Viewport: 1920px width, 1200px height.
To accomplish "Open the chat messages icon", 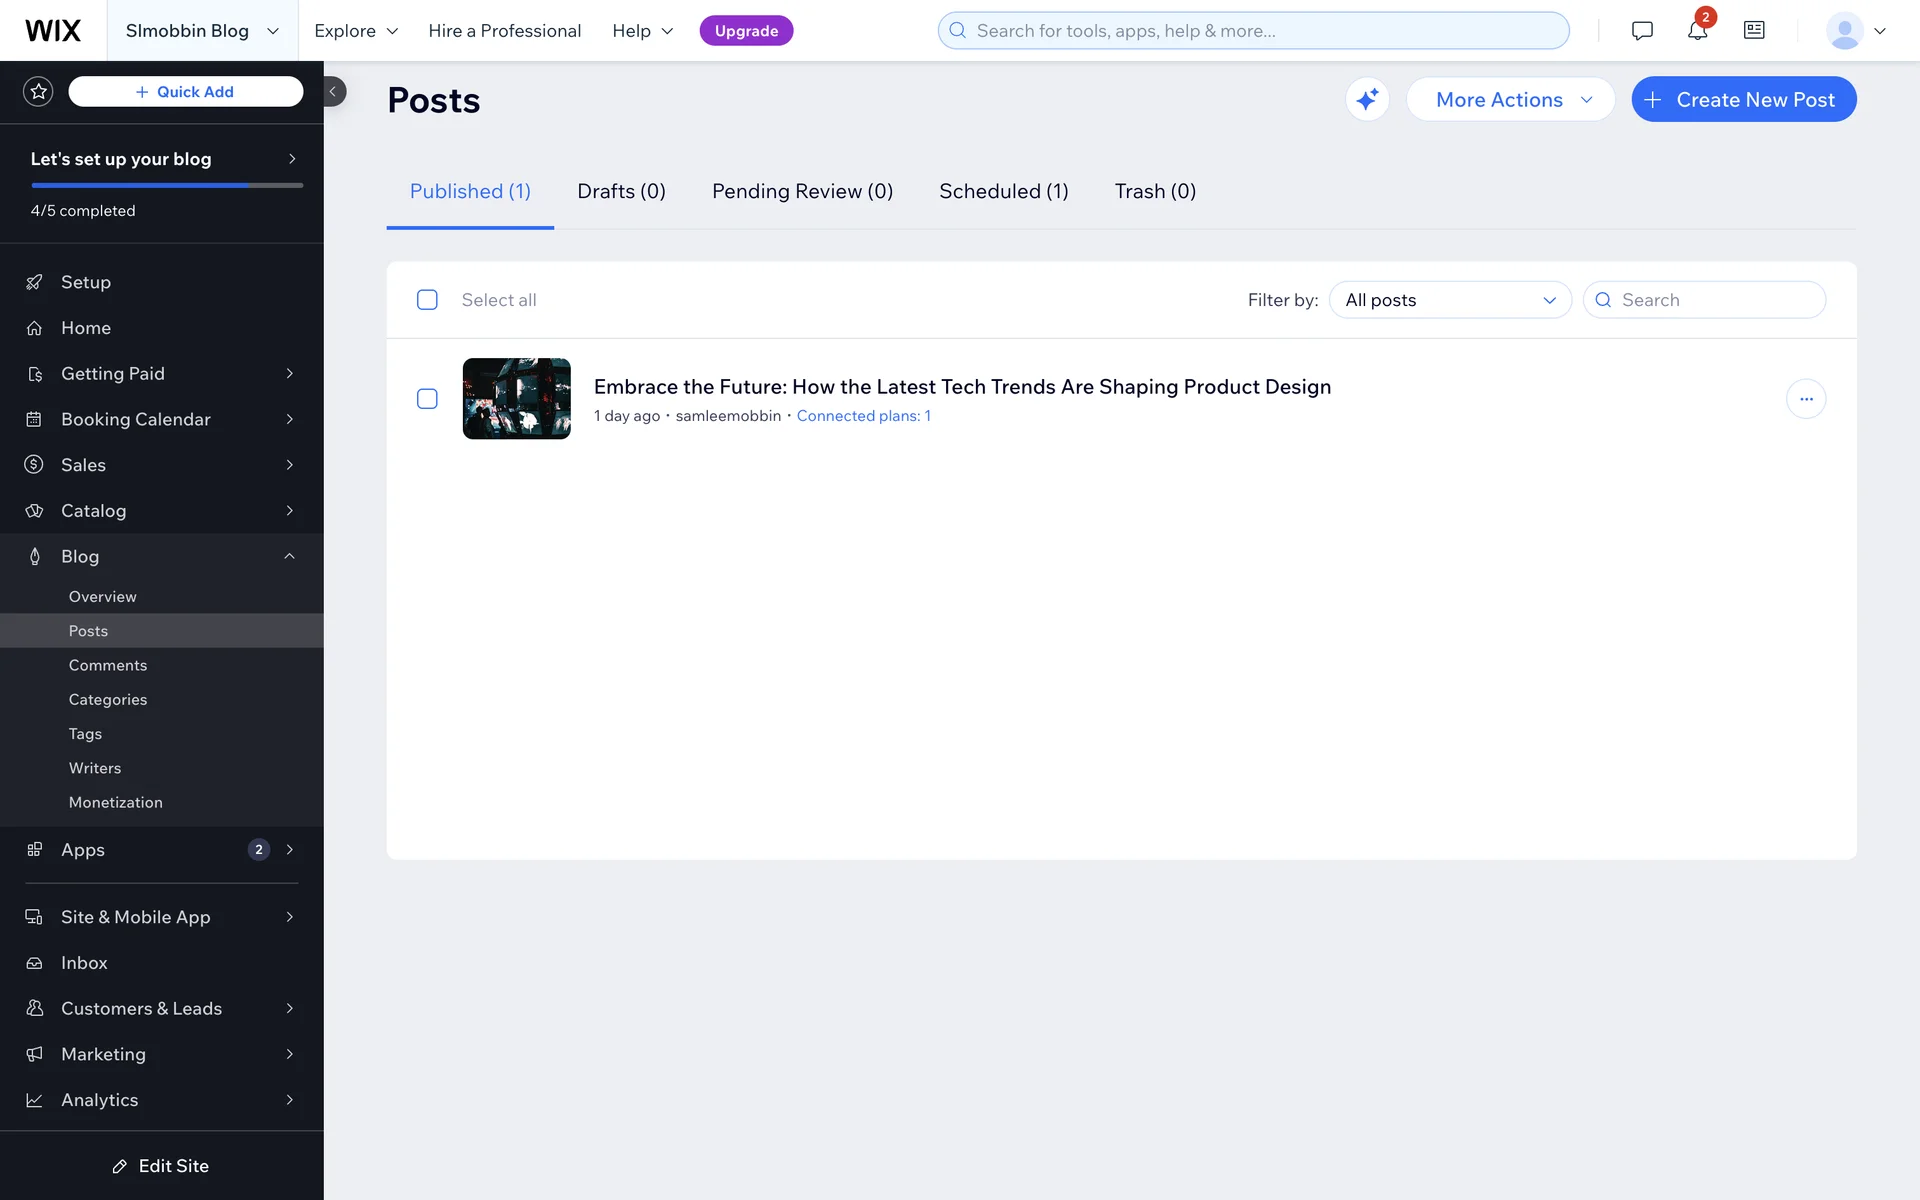I will 1641,30.
